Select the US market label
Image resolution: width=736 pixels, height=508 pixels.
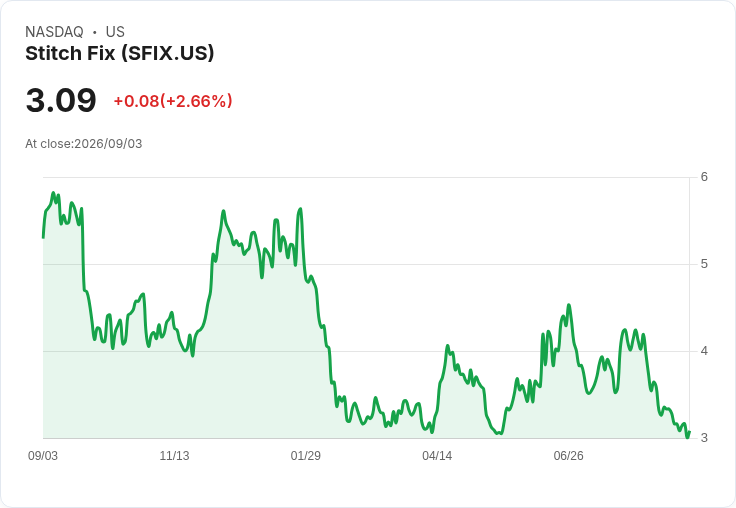tap(115, 32)
